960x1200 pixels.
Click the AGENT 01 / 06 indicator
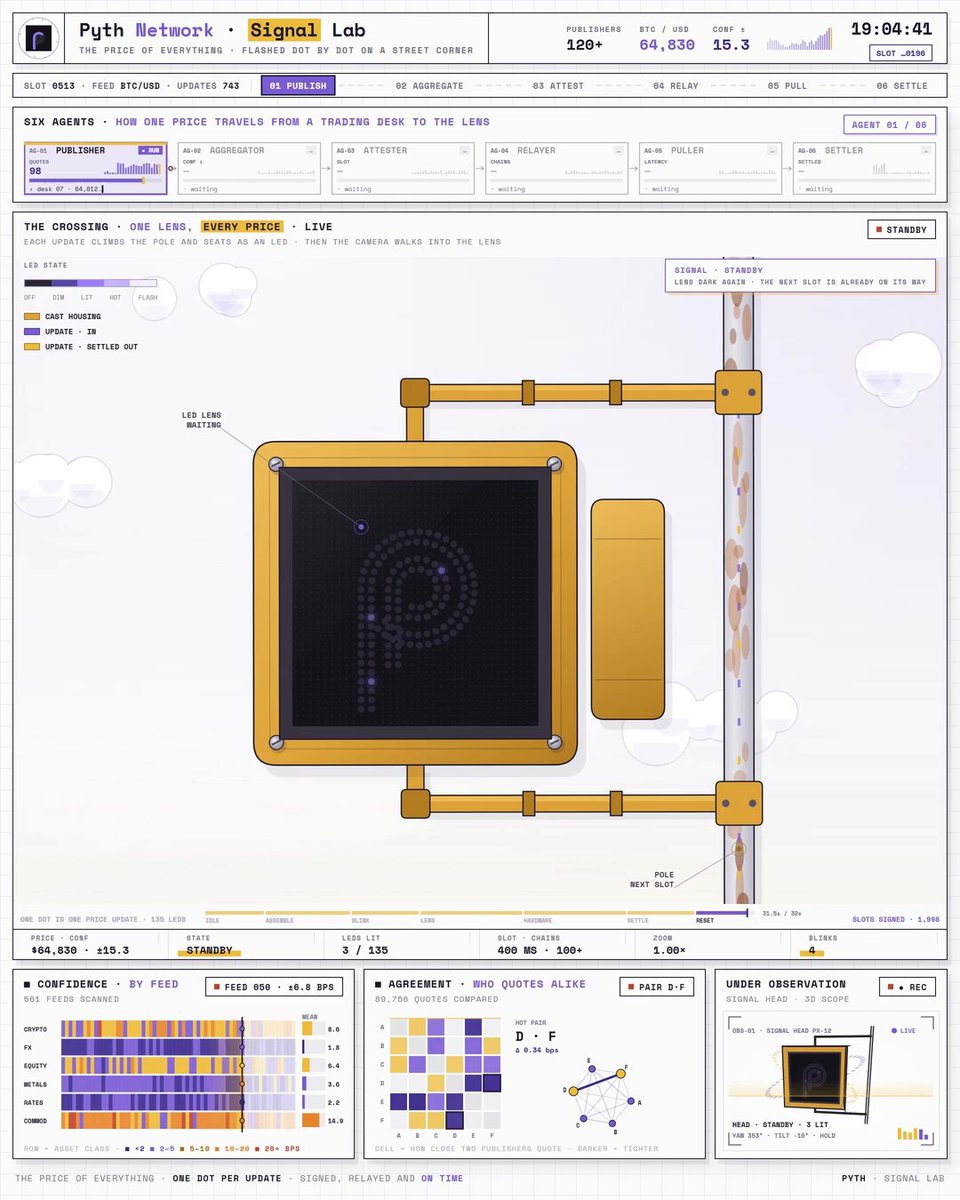[x=890, y=125]
